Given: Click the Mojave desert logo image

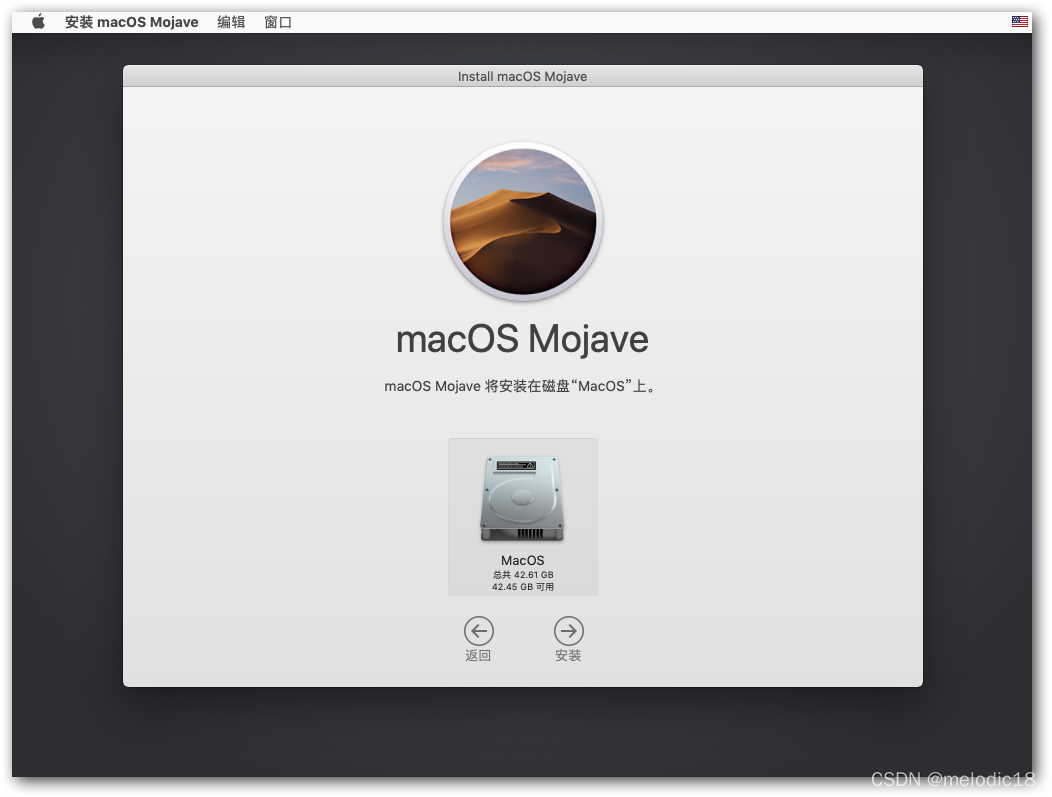Looking at the screenshot, I should click(523, 221).
